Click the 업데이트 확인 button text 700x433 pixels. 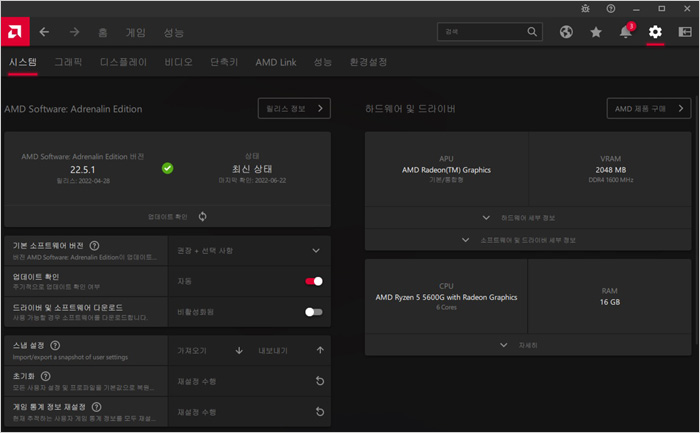[167, 216]
